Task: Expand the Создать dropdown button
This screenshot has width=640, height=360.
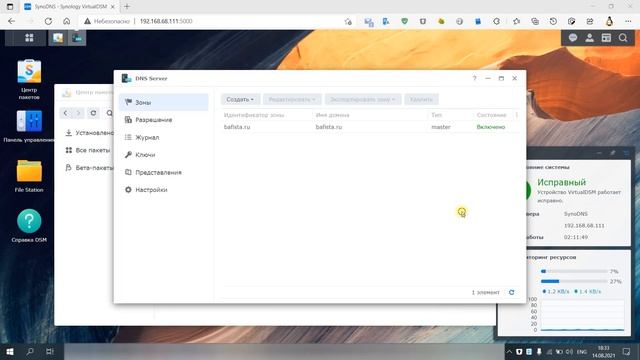Action: tap(240, 100)
